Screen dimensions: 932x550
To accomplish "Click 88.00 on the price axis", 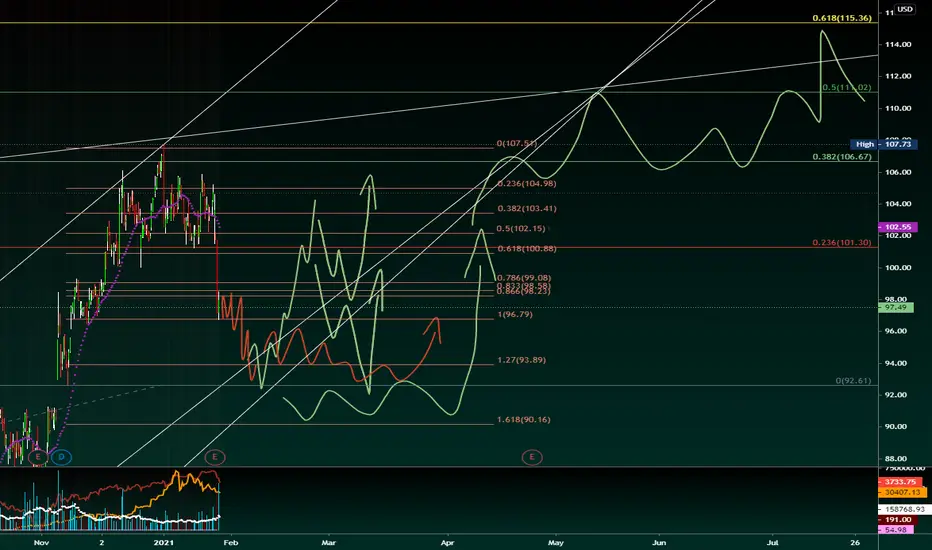I will (x=898, y=459).
